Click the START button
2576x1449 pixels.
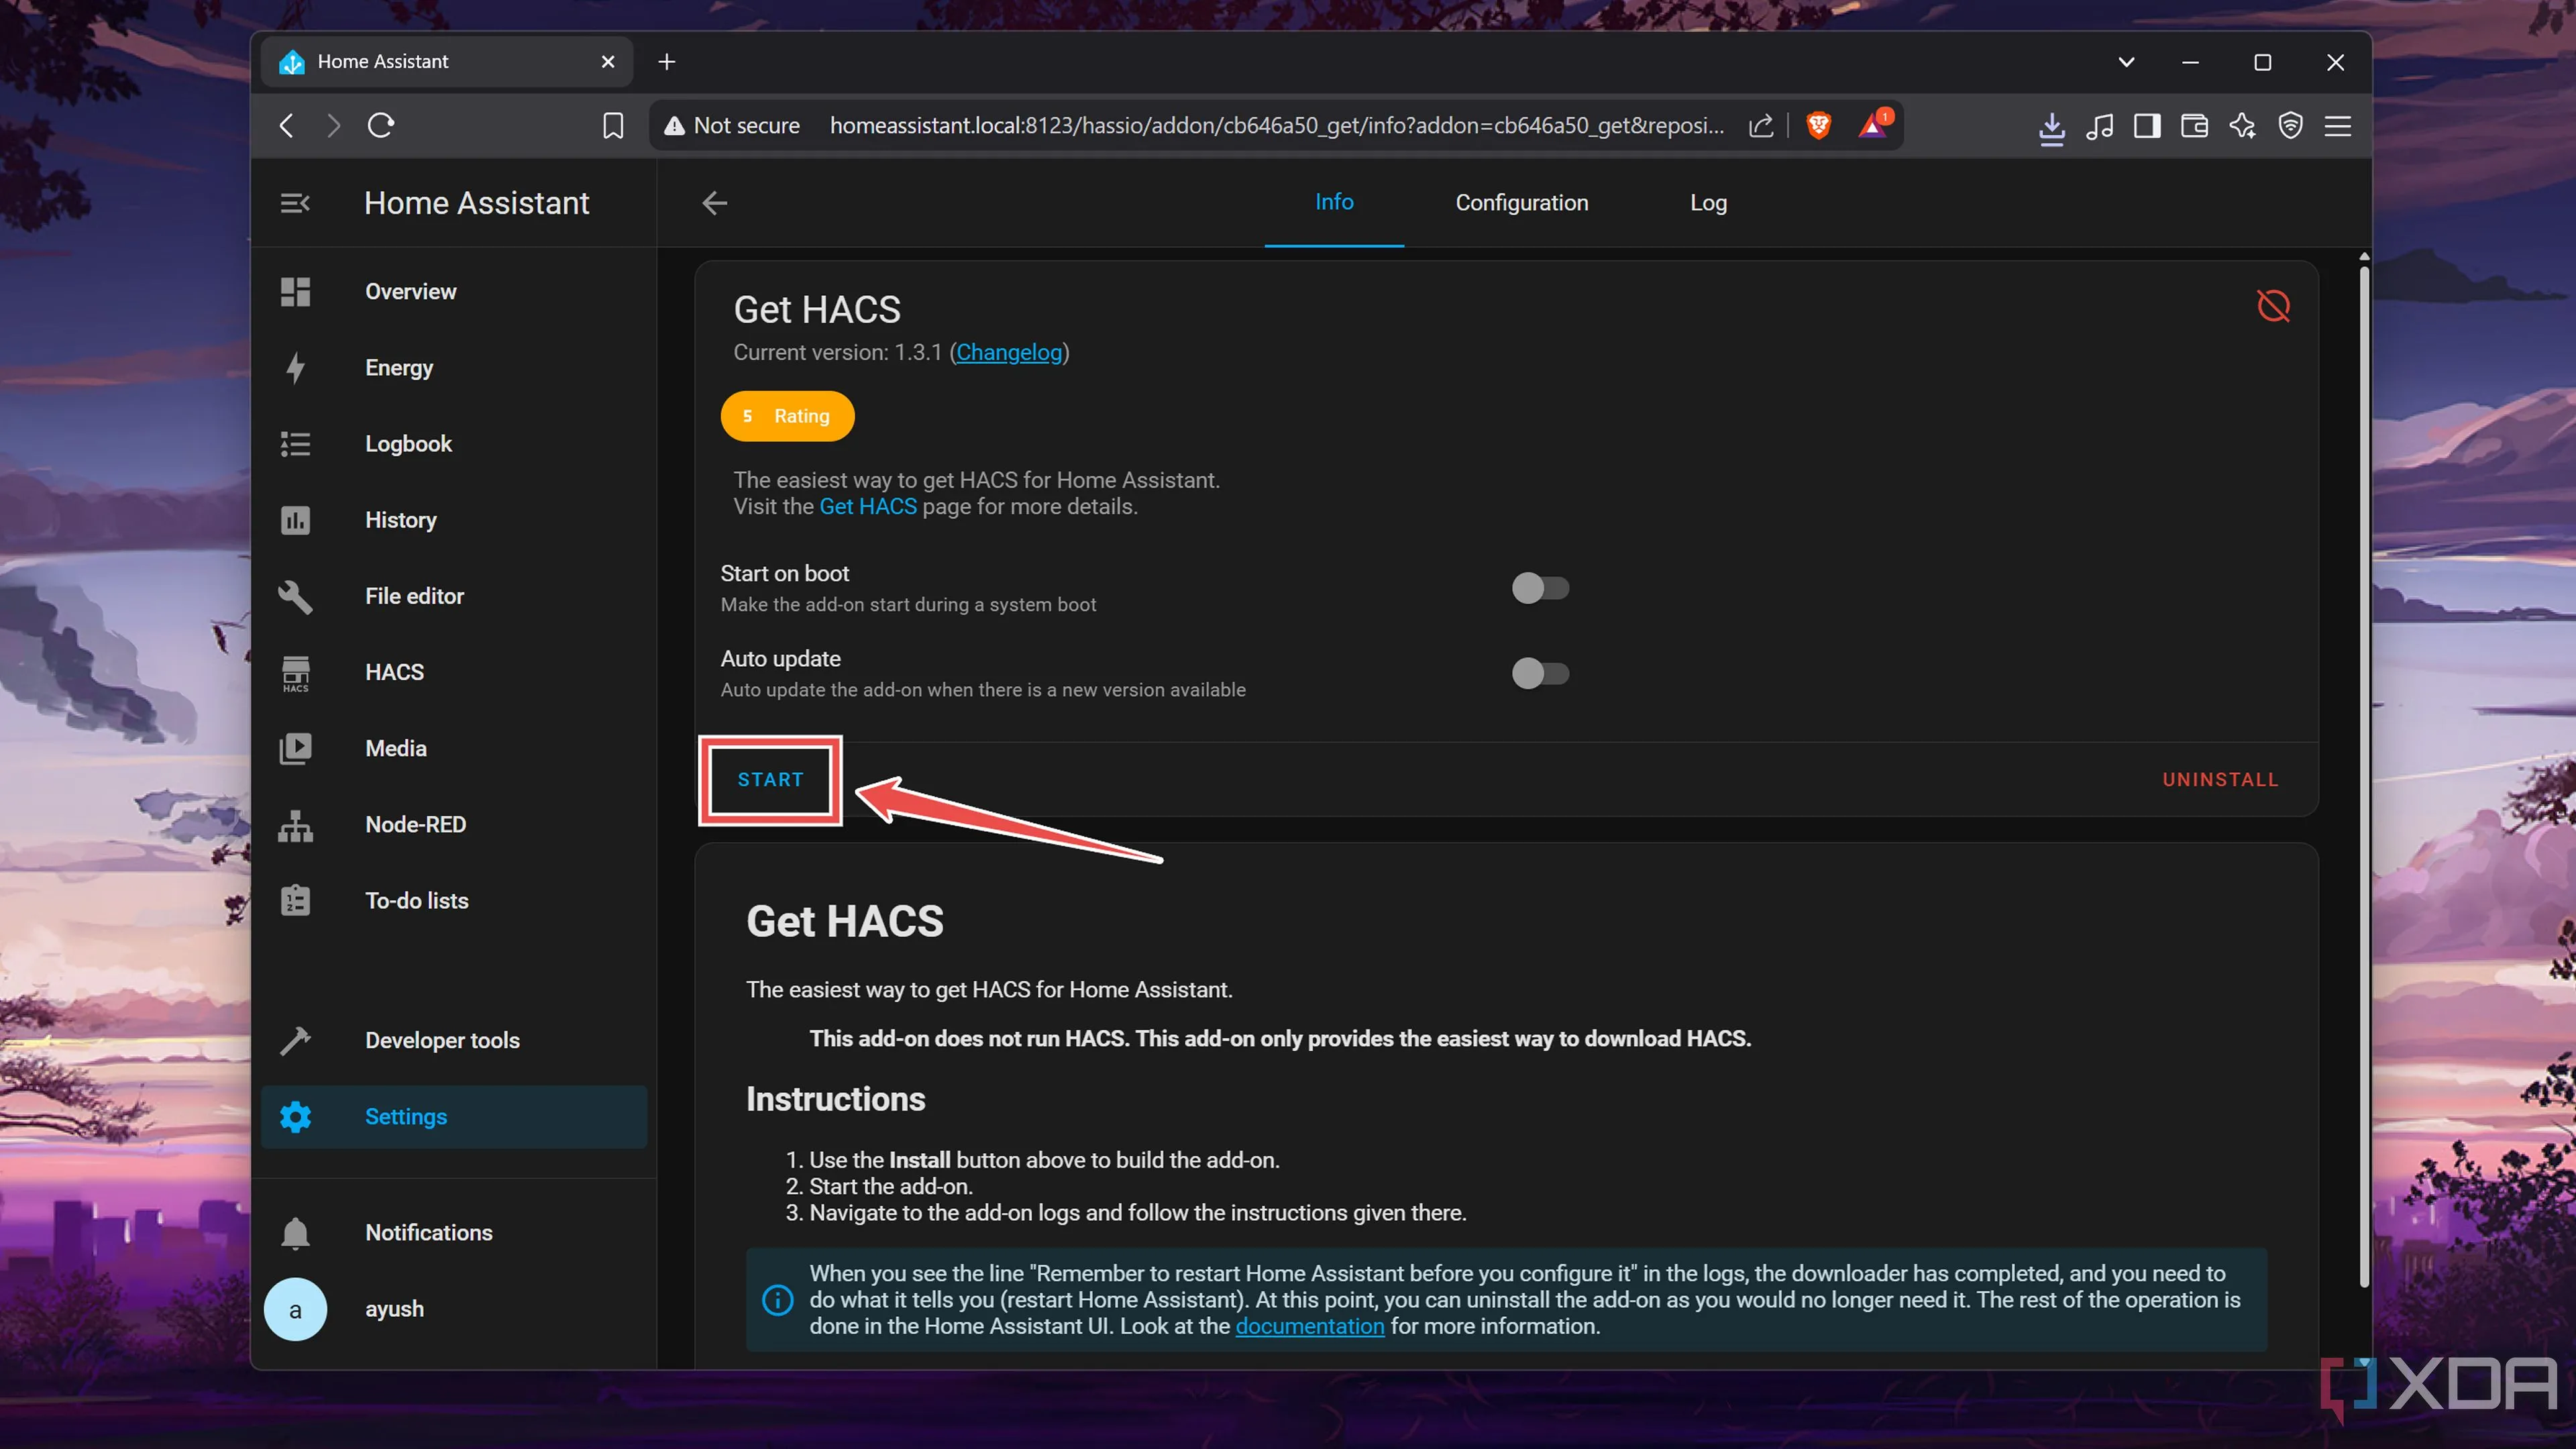pos(770,780)
